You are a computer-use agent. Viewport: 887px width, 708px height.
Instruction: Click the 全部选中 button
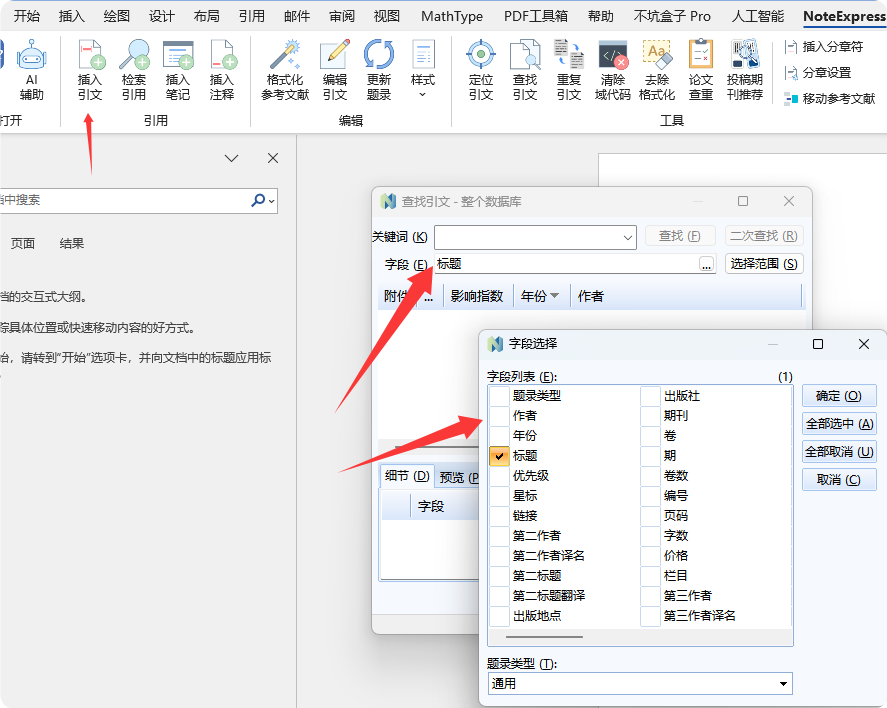838,423
